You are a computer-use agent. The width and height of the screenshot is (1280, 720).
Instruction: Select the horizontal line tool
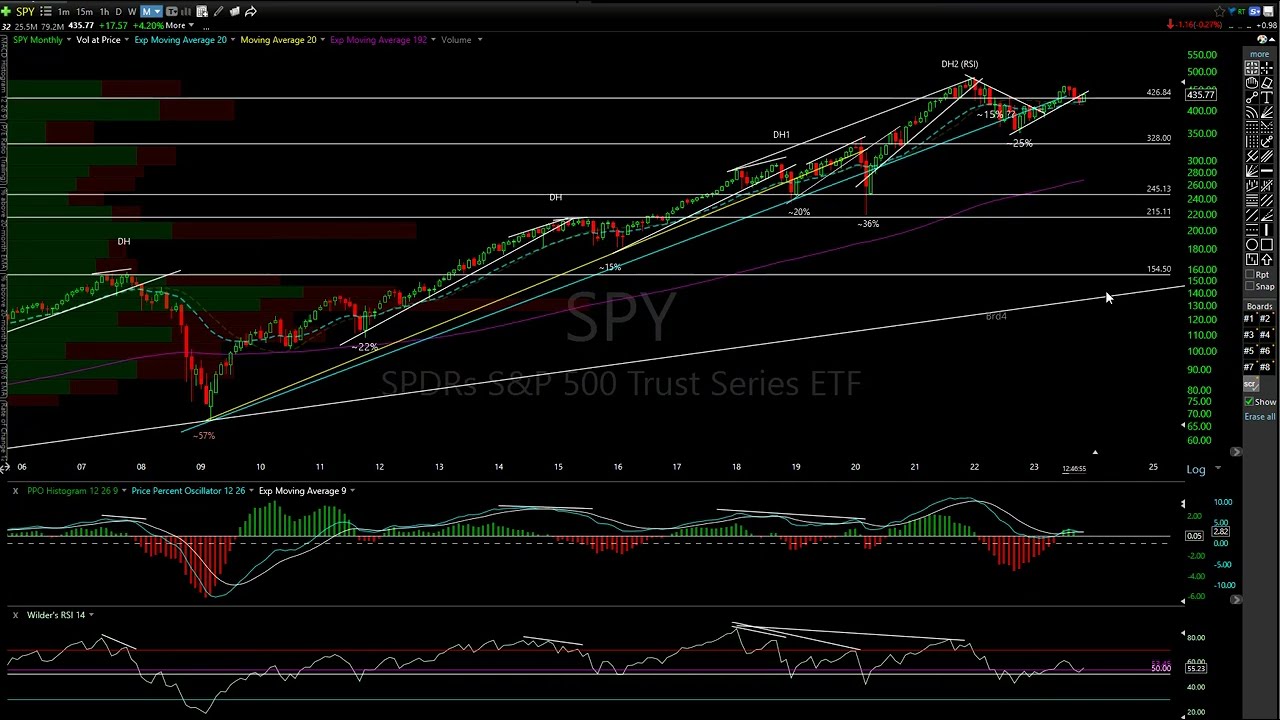click(x=1267, y=170)
